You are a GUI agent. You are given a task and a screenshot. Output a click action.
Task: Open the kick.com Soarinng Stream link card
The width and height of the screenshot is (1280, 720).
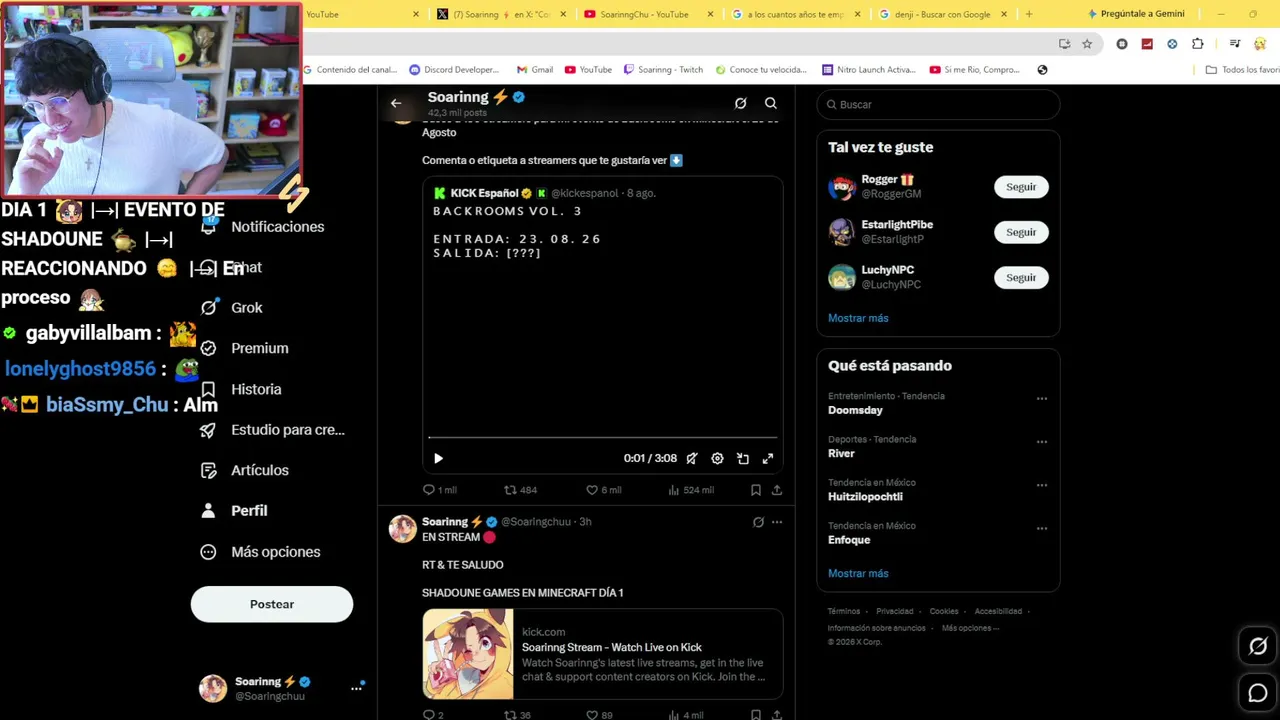click(602, 654)
